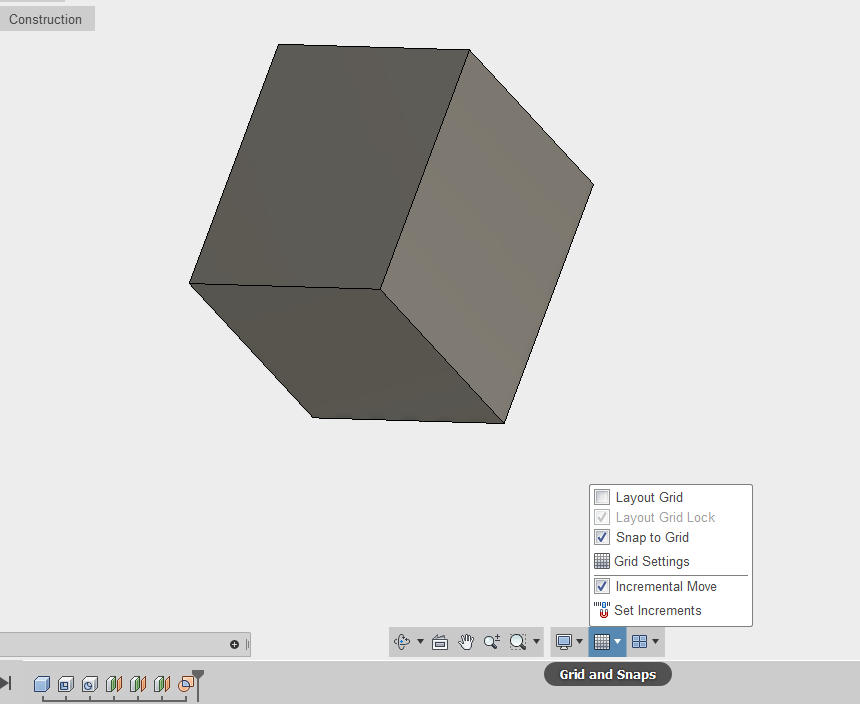Select the Pan tool
The image size is (860, 704).
point(466,641)
